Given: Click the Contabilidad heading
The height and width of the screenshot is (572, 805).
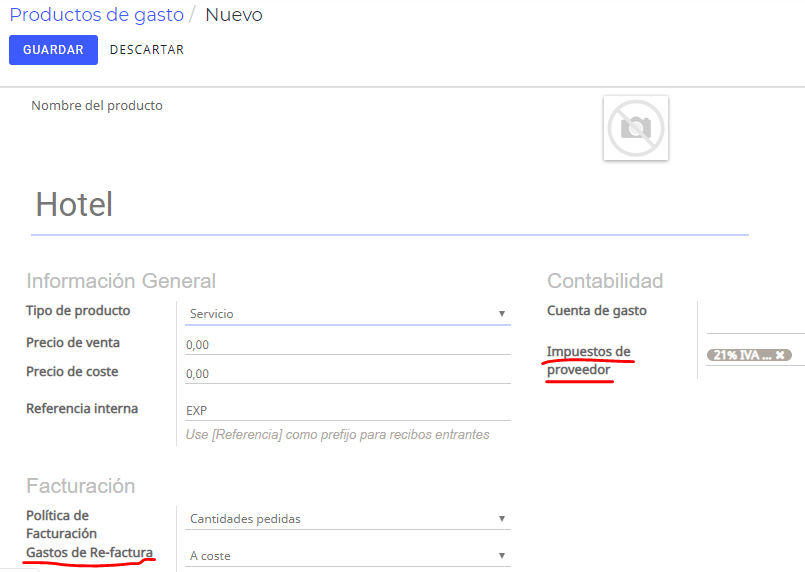Looking at the screenshot, I should 605,281.
